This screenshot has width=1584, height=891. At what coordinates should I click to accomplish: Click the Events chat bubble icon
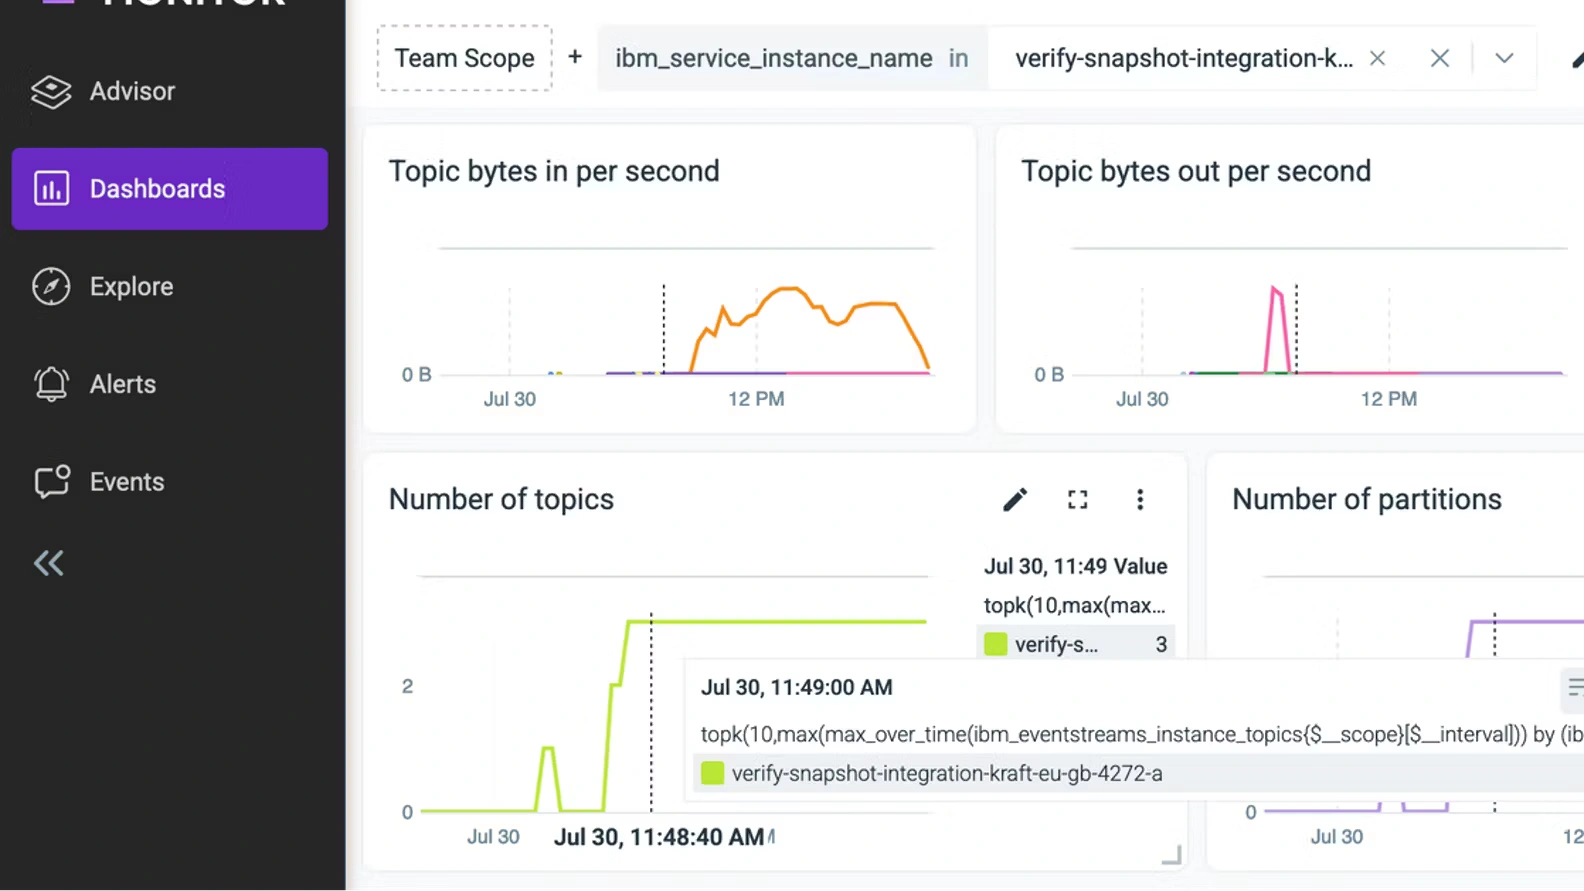tap(51, 482)
